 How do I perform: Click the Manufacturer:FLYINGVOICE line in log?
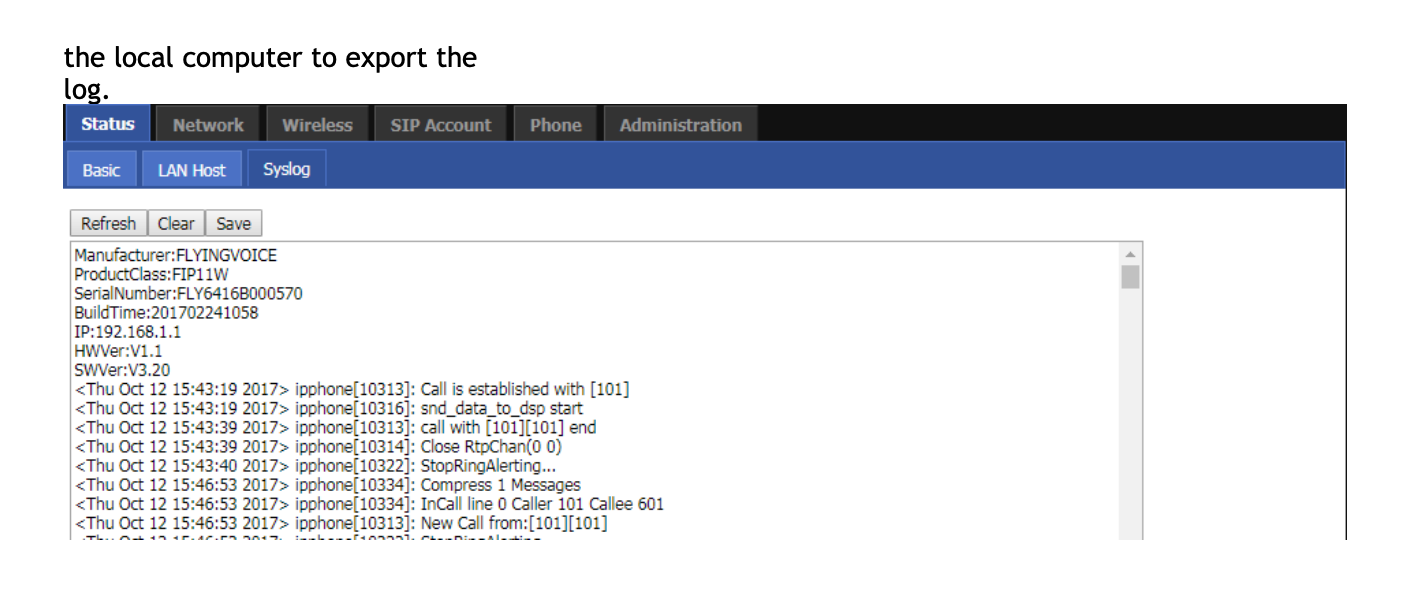coord(176,255)
